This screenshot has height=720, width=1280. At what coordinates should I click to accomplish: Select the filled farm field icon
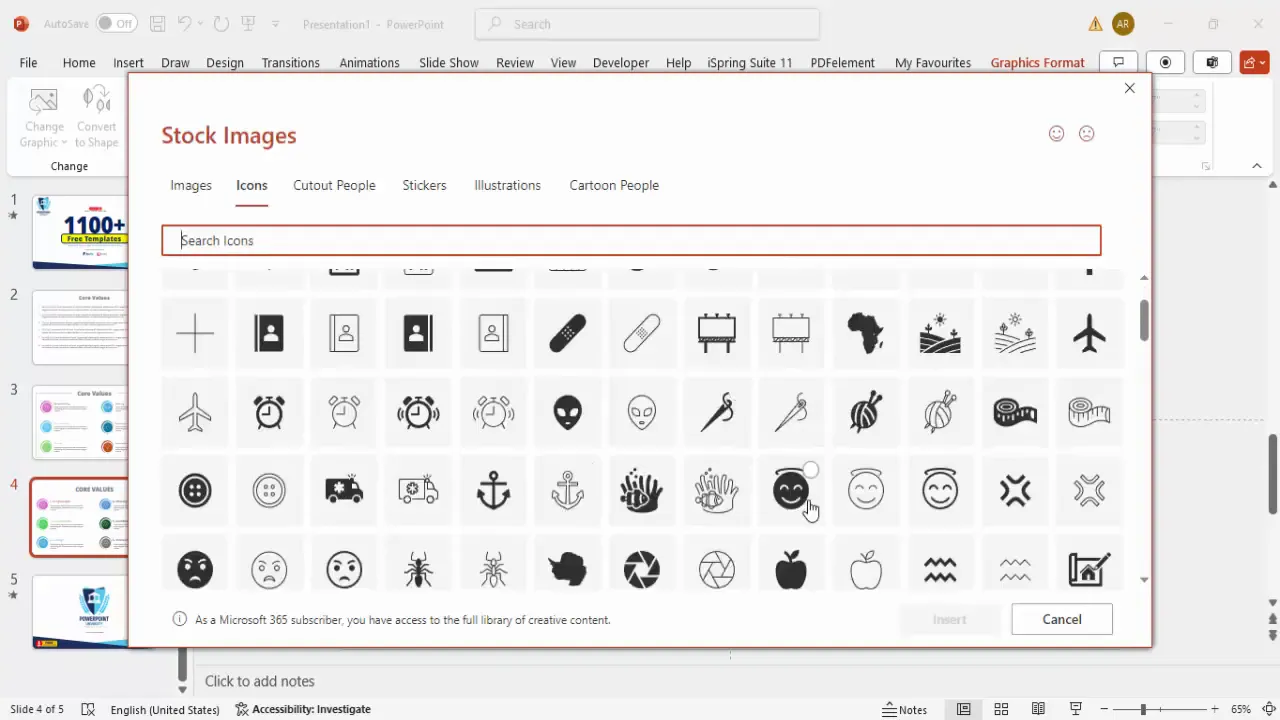(940, 333)
